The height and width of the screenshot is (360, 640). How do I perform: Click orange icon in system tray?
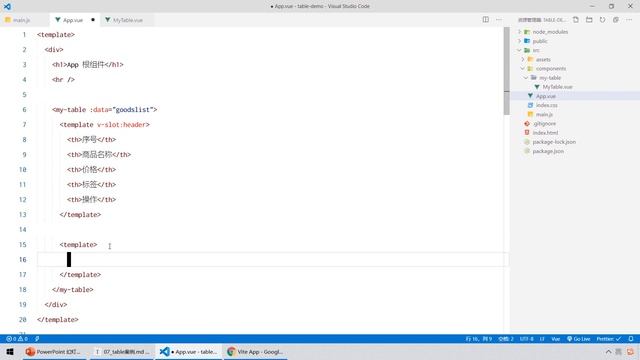click(x=631, y=352)
